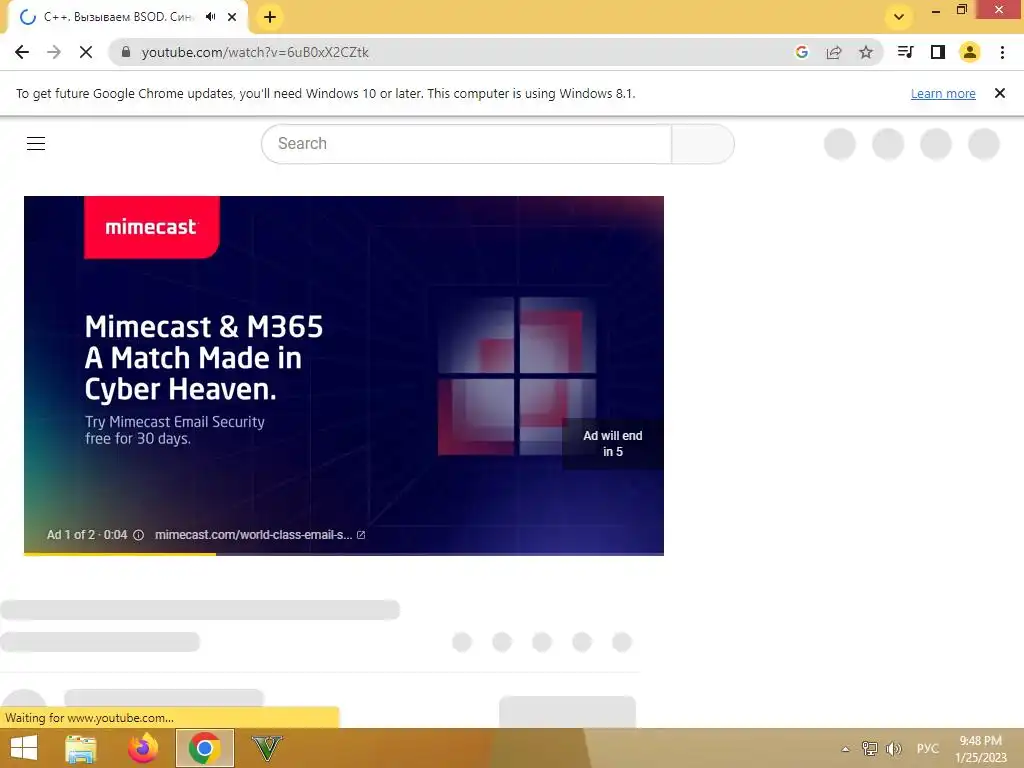The width and height of the screenshot is (1024, 768).
Task: Visit the mimecast.com advertiser link
Action: pyautogui.click(x=253, y=535)
